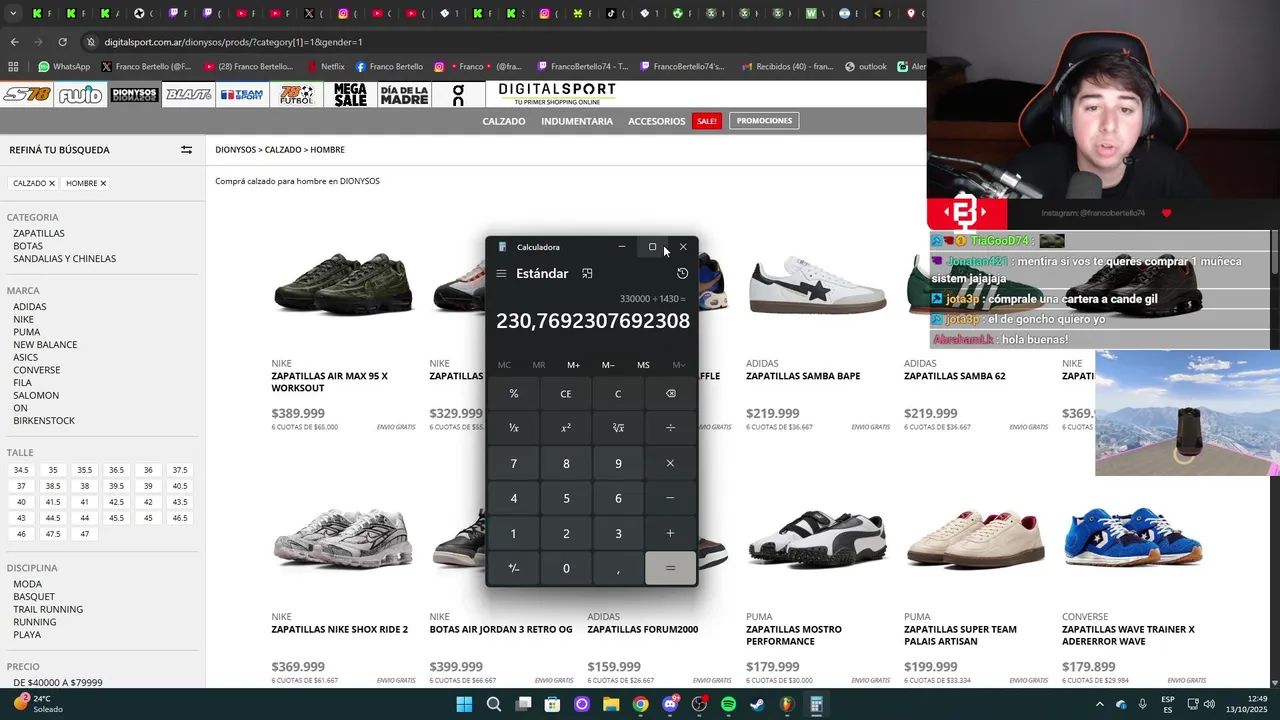Reload the browser page
Image resolution: width=1280 pixels, height=720 pixels.
point(62,42)
